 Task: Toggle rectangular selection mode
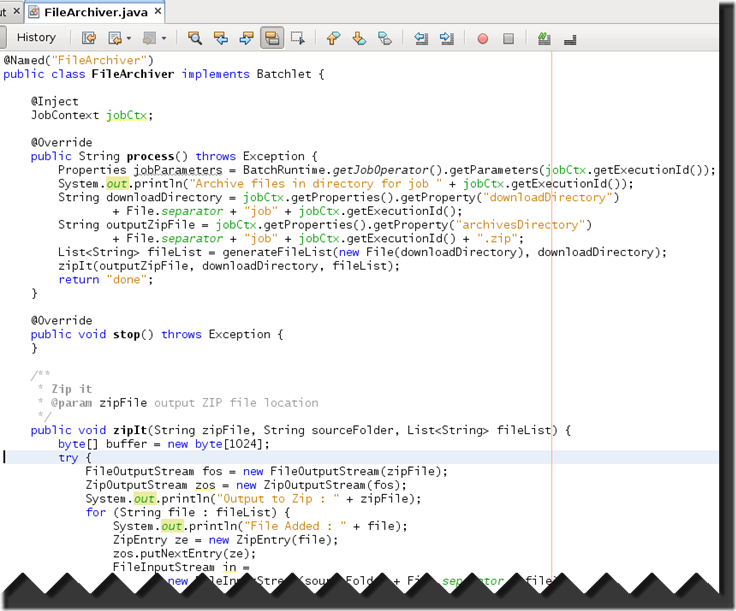(297, 38)
